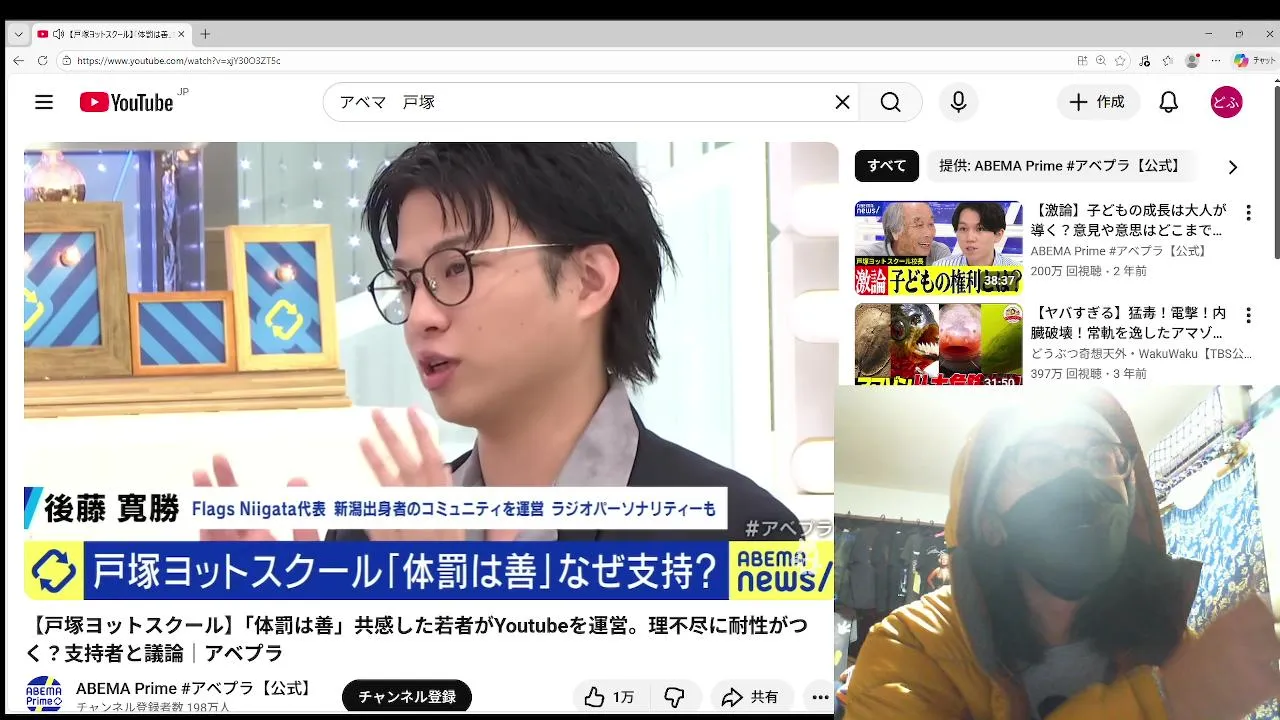Viewport: 1280px width, 720px height.
Task: Add page to favorites star
Action: tap(1120, 60)
